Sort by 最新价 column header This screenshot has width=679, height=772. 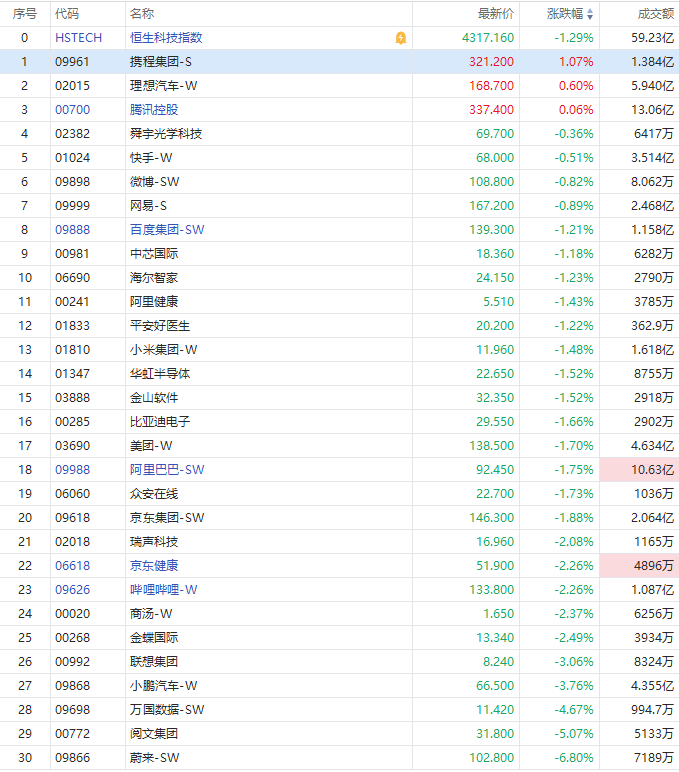(495, 14)
